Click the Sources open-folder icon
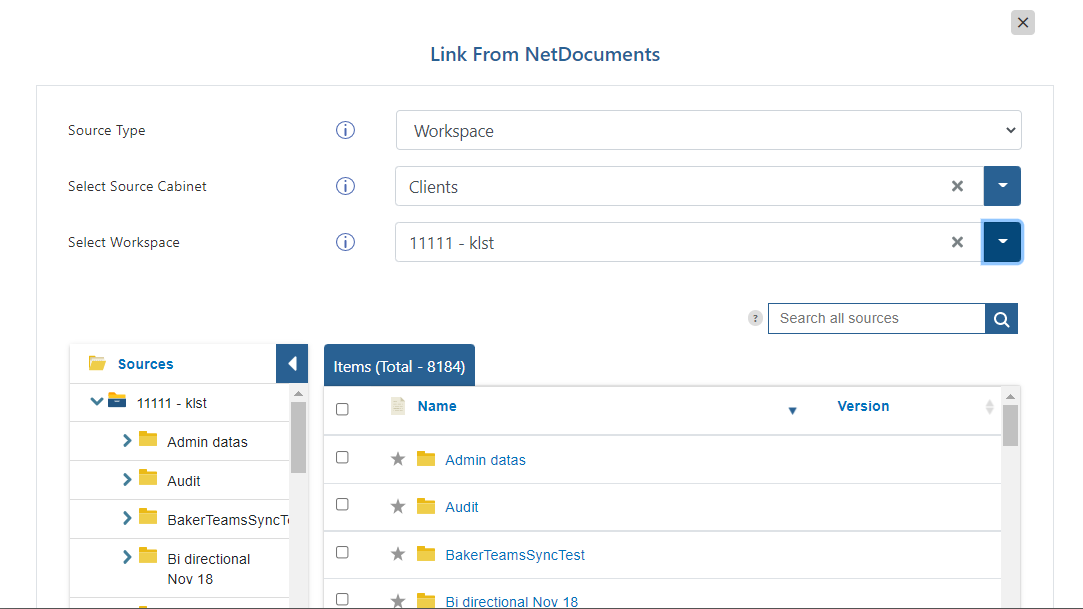This screenshot has height=609, width=1083. pyautogui.click(x=97, y=363)
